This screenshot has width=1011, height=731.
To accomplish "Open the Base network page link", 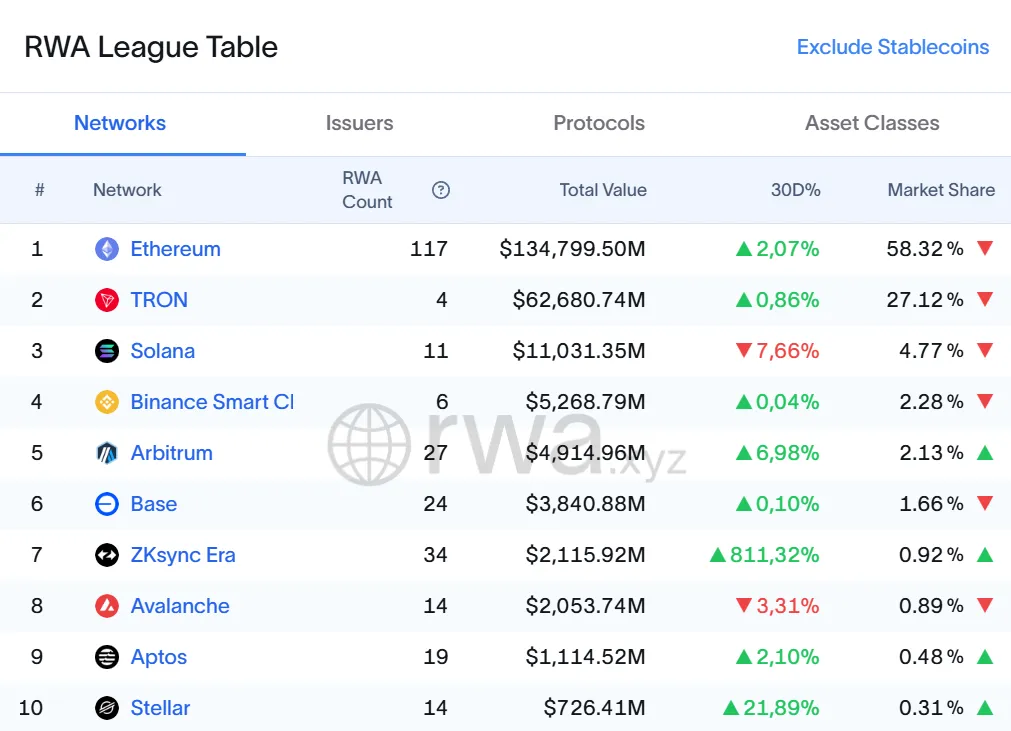I will 153,504.
